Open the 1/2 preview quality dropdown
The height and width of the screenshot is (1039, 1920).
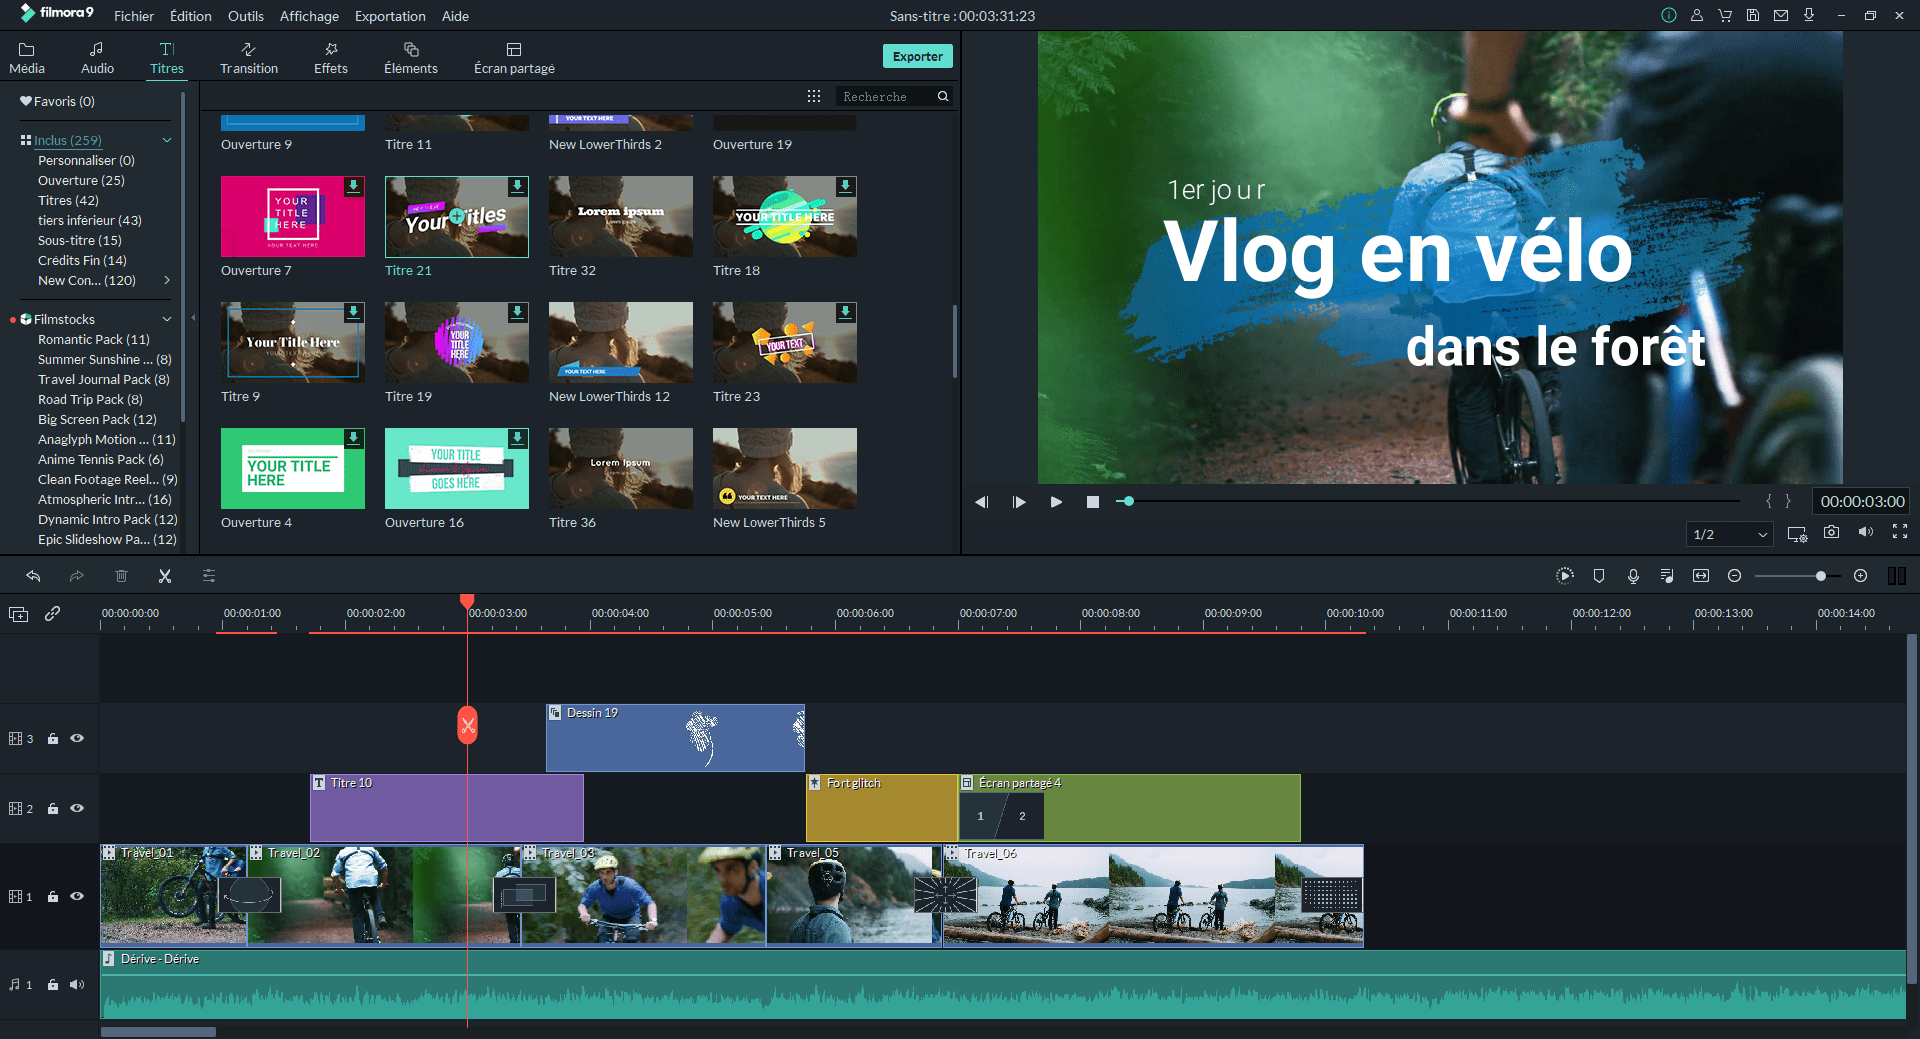[x=1729, y=534]
